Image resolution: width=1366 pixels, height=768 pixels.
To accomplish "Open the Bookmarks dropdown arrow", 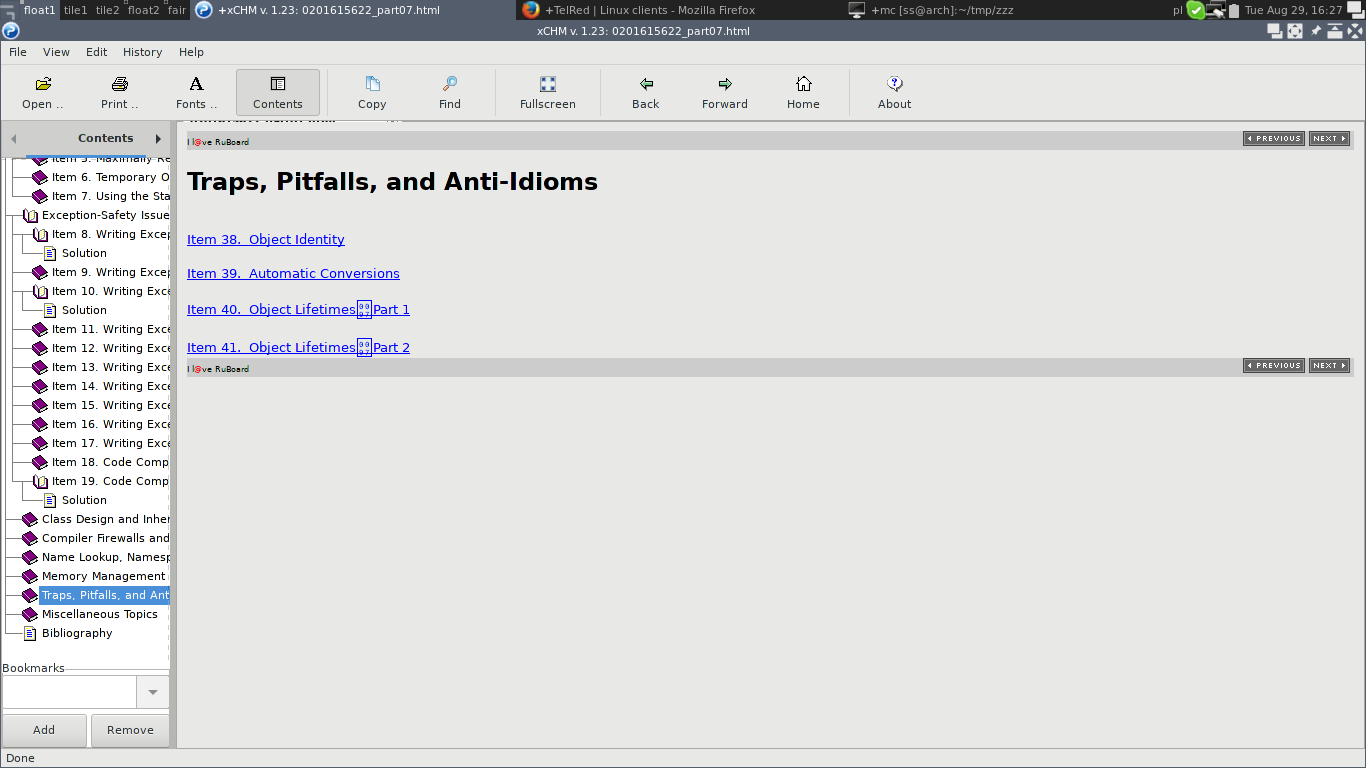I will click(x=153, y=692).
